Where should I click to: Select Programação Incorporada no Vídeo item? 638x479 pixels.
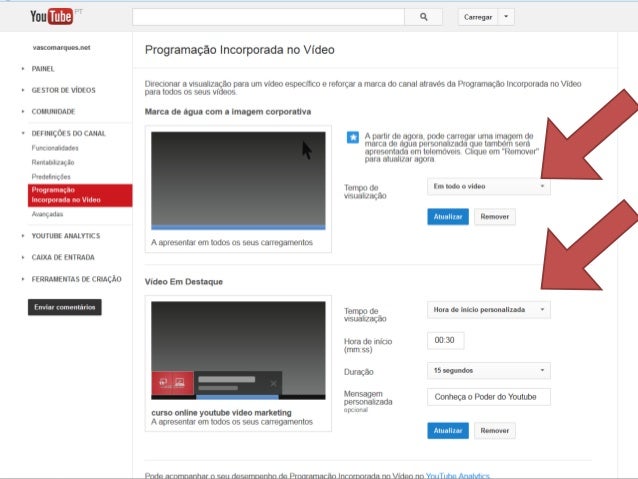click(80, 195)
